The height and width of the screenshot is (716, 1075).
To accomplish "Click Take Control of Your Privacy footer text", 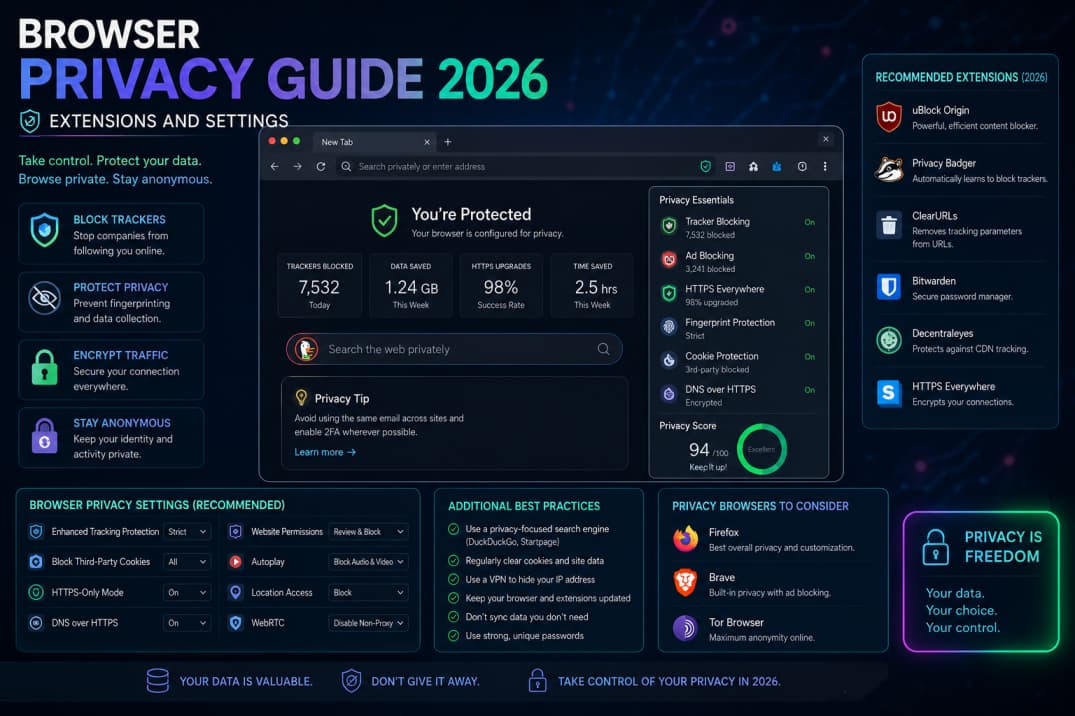I will tap(668, 681).
